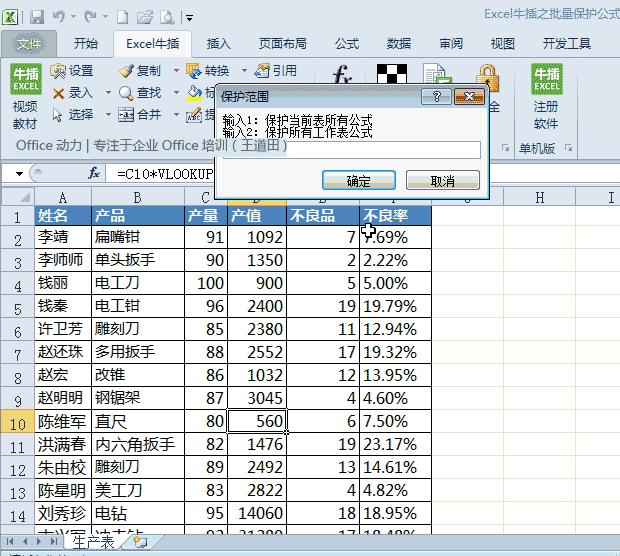
Task: Click the New document icon
Action: tap(123, 17)
